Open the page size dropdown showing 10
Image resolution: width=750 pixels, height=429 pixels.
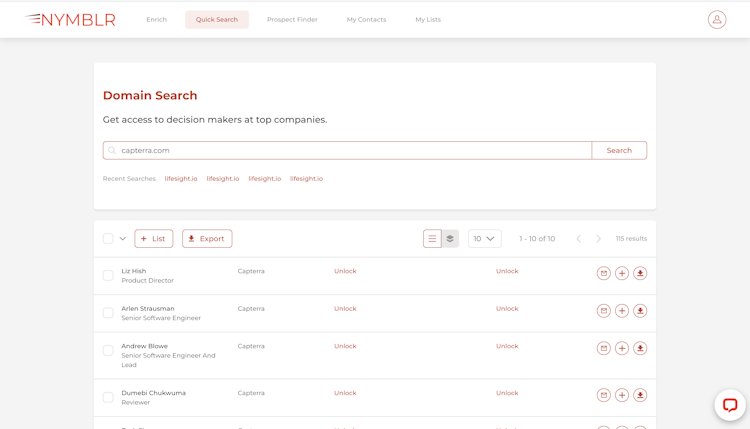pos(485,239)
